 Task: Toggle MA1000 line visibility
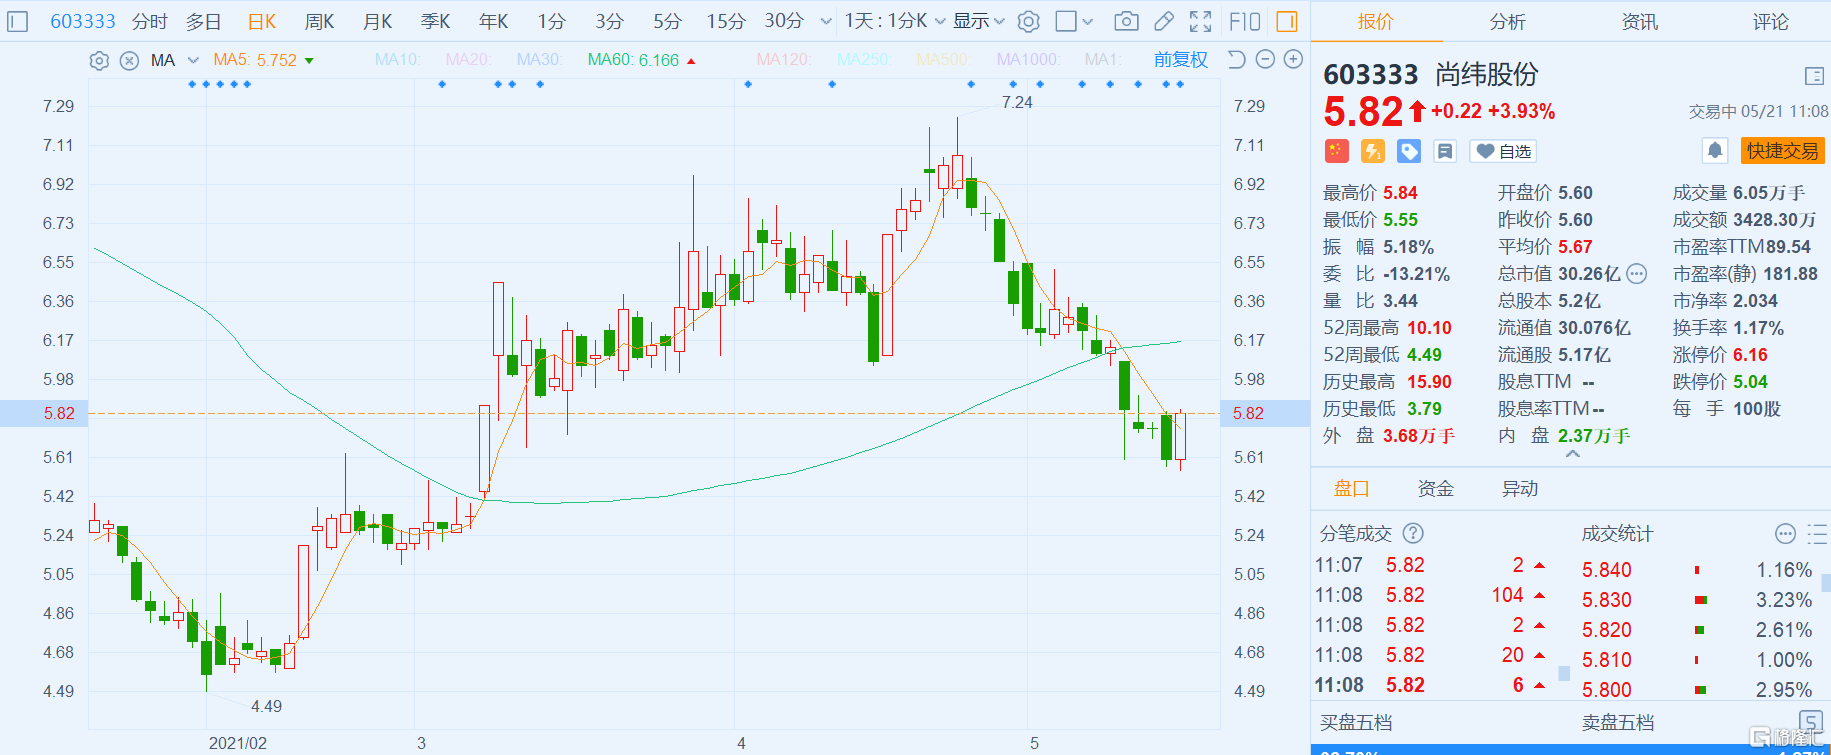pos(1028,60)
